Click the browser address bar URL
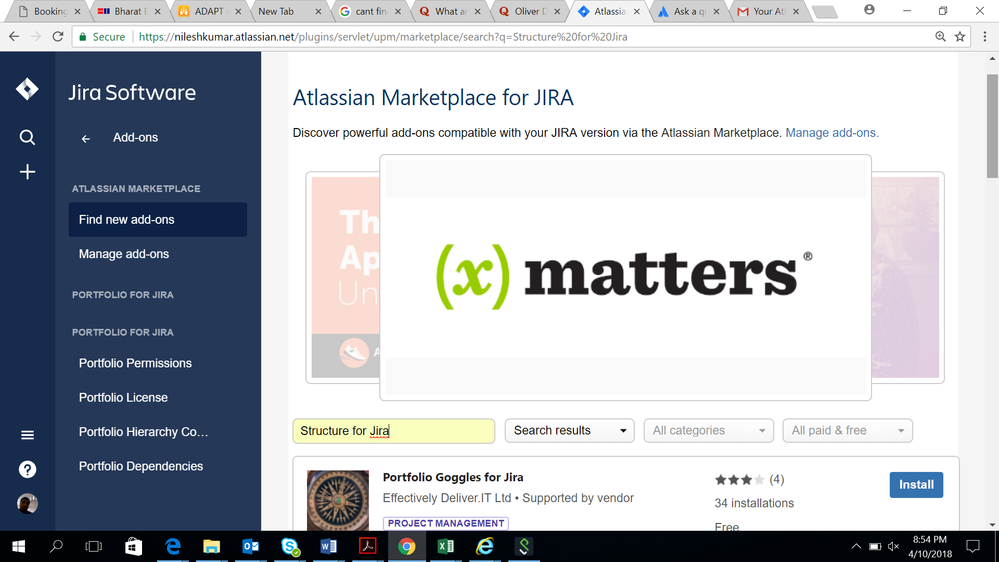The image size is (999, 562). coord(382,37)
